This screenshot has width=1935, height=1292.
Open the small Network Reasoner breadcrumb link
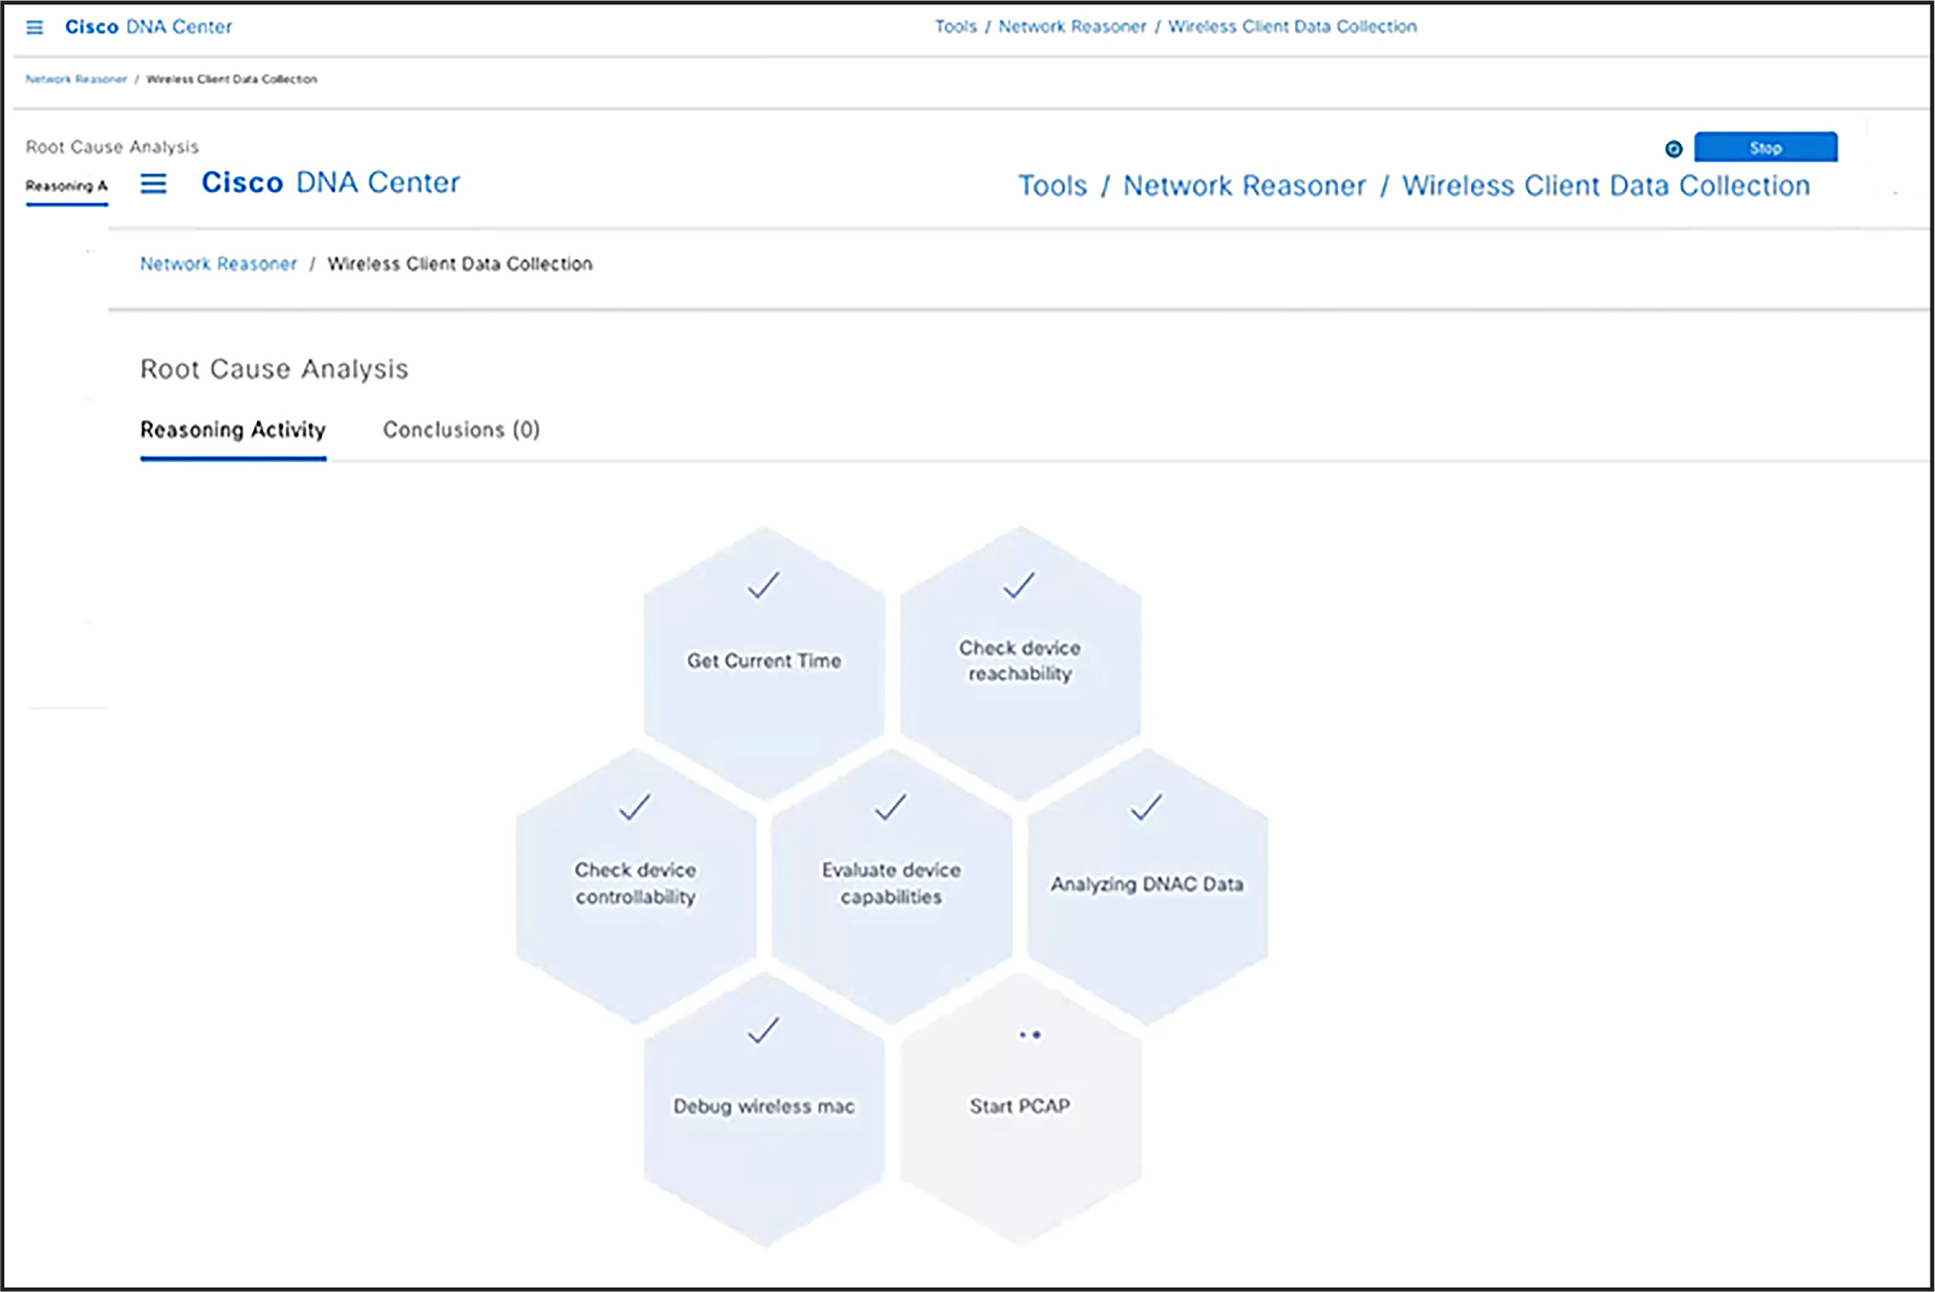click(76, 79)
